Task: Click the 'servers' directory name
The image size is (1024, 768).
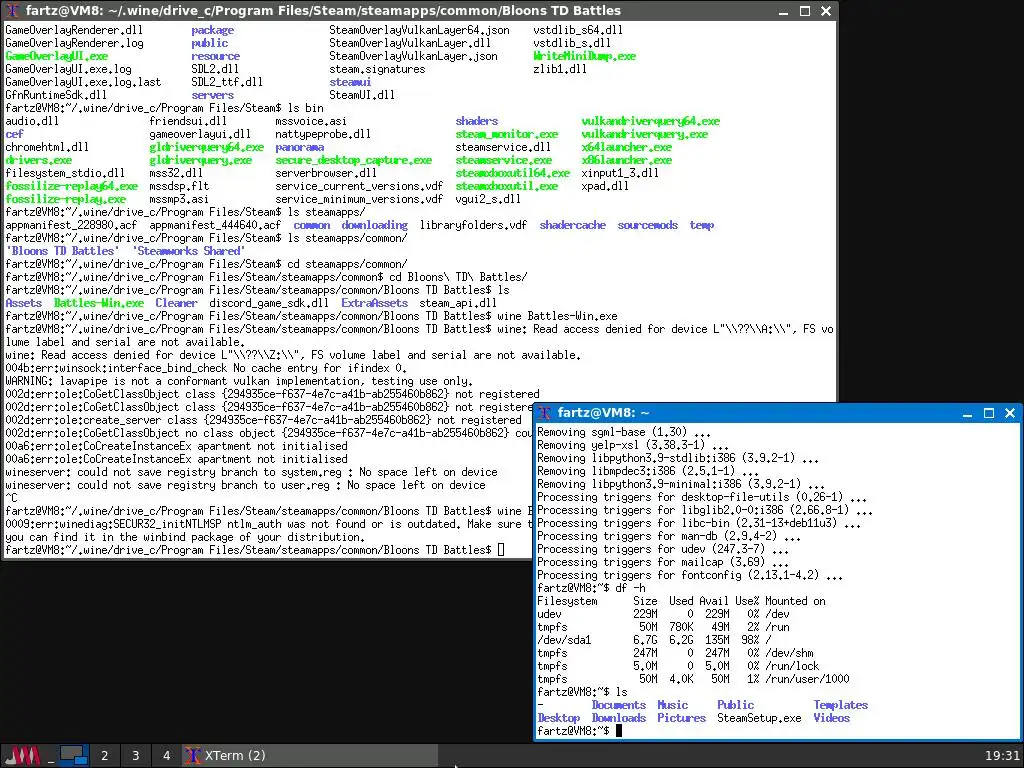Action: tap(212, 95)
